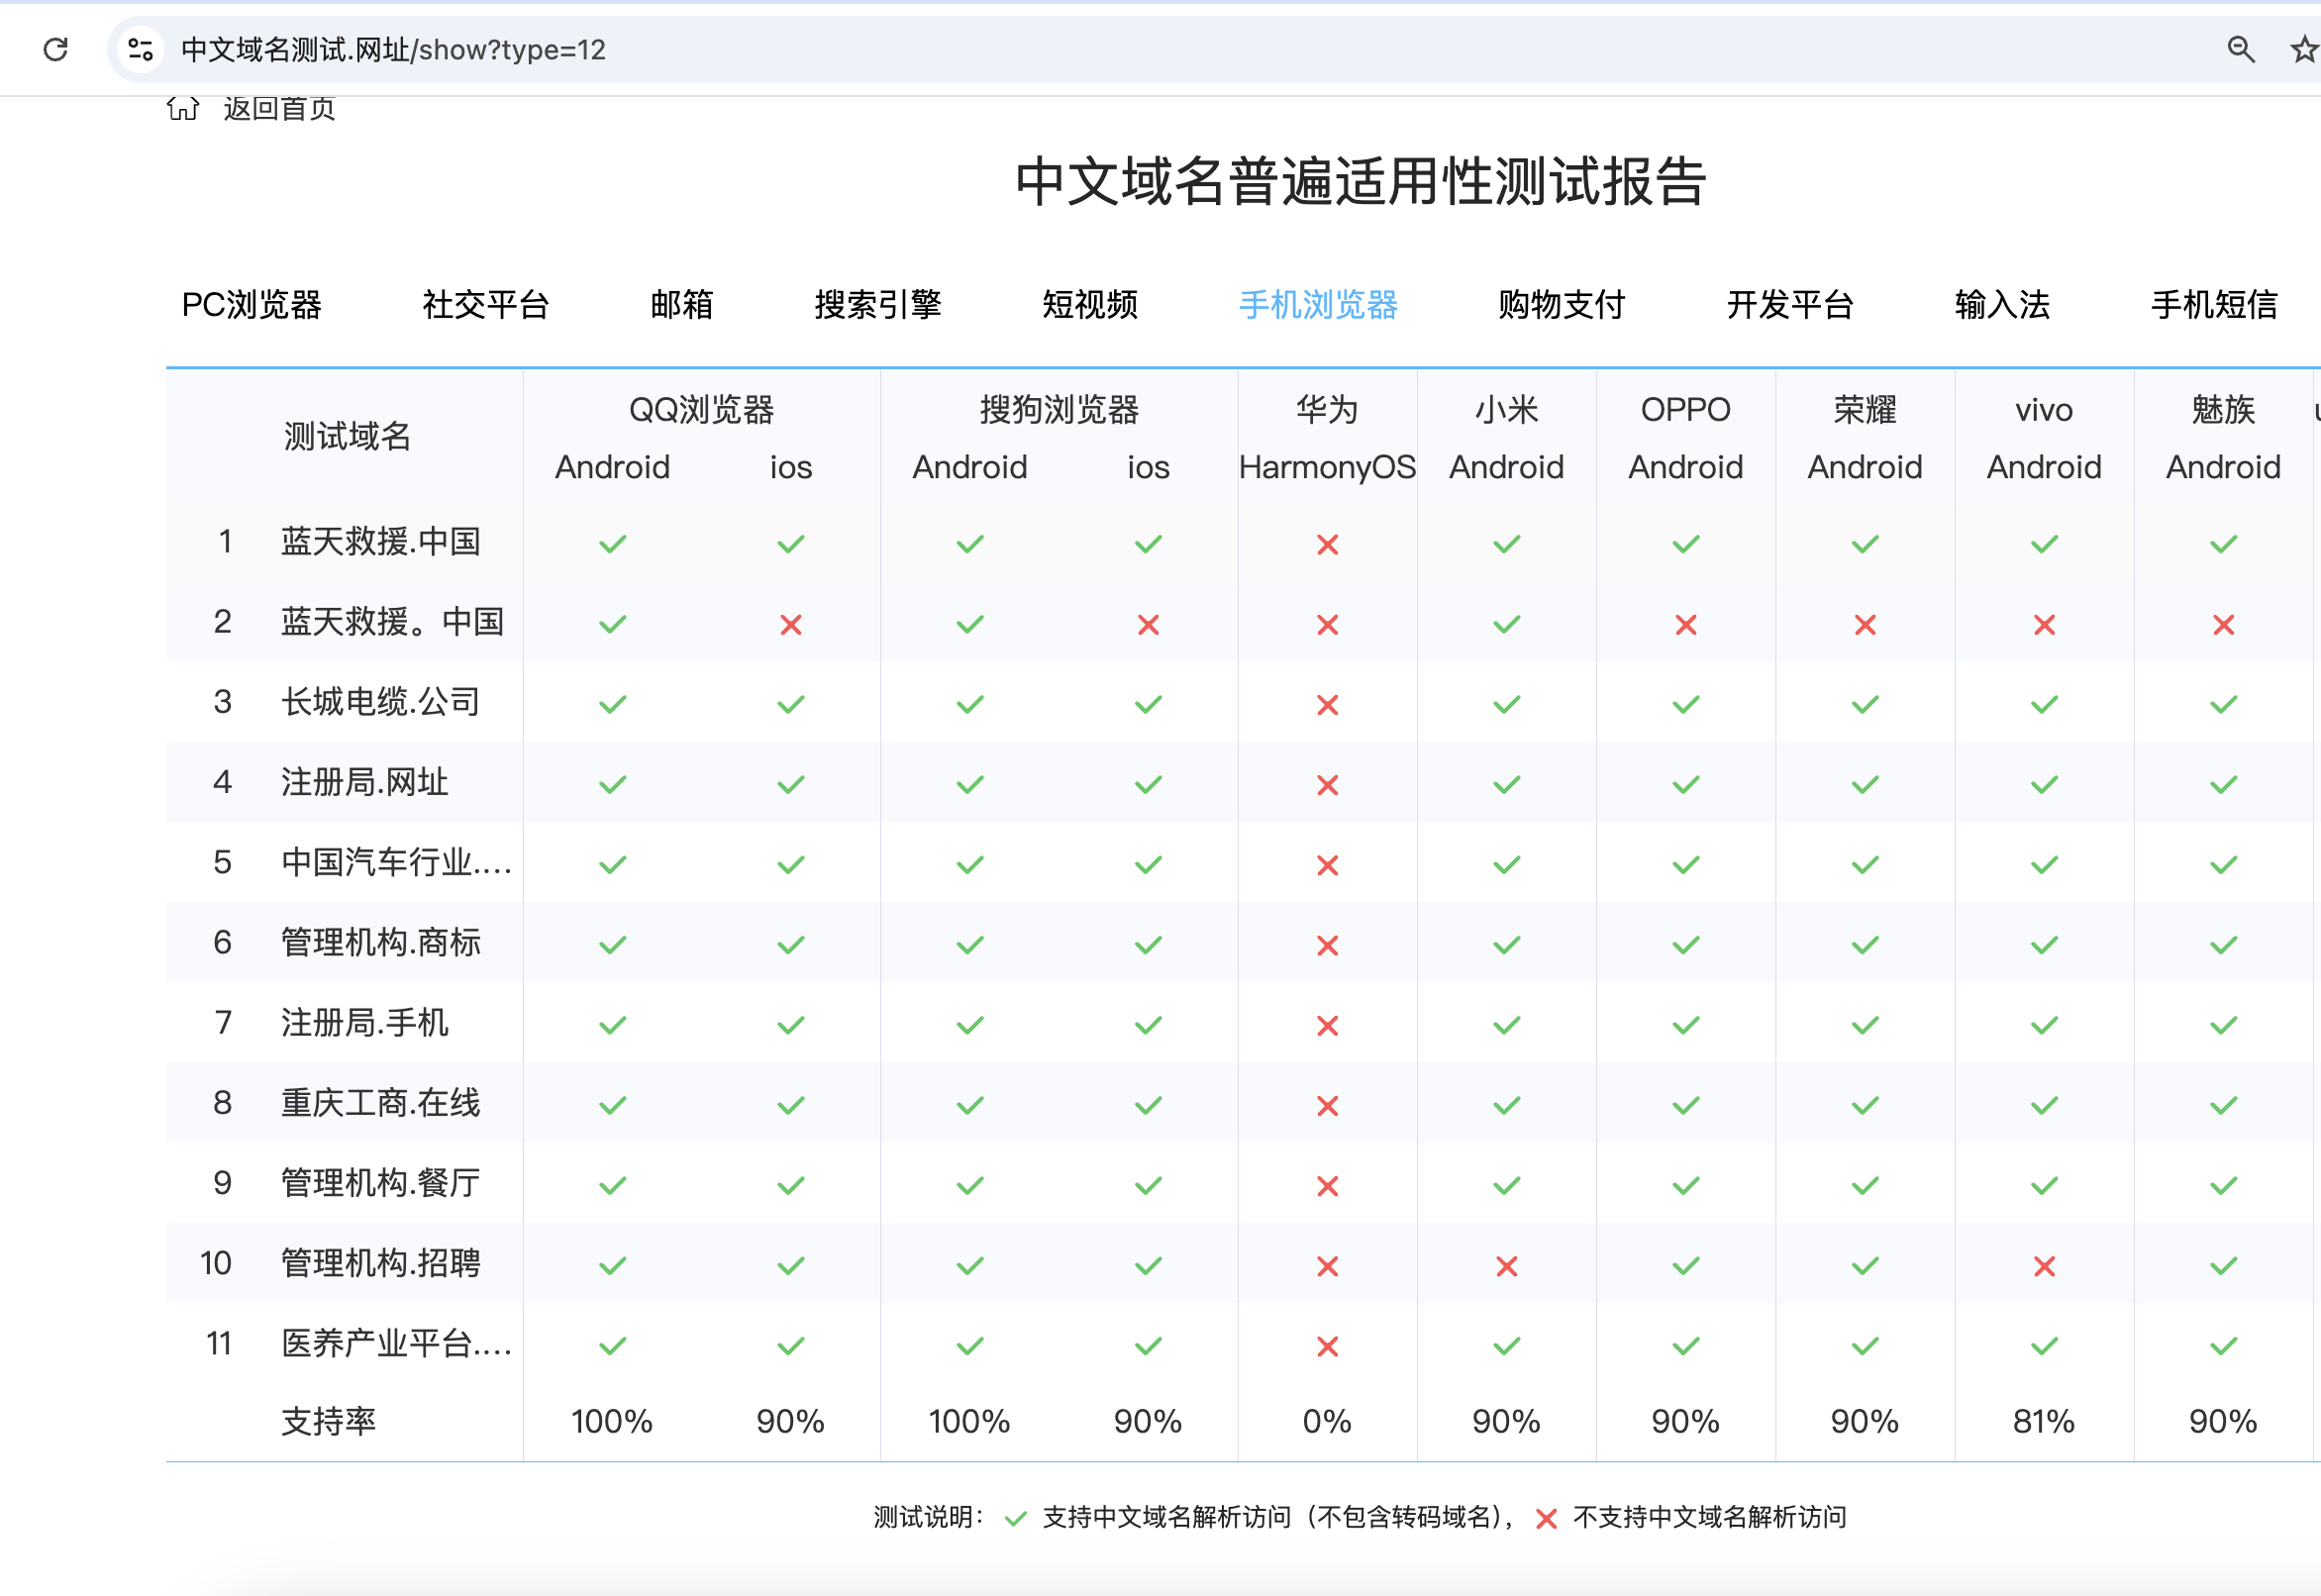Click the zoom magnifier icon in address bar
The image size is (2321, 1596).
[x=2240, y=49]
